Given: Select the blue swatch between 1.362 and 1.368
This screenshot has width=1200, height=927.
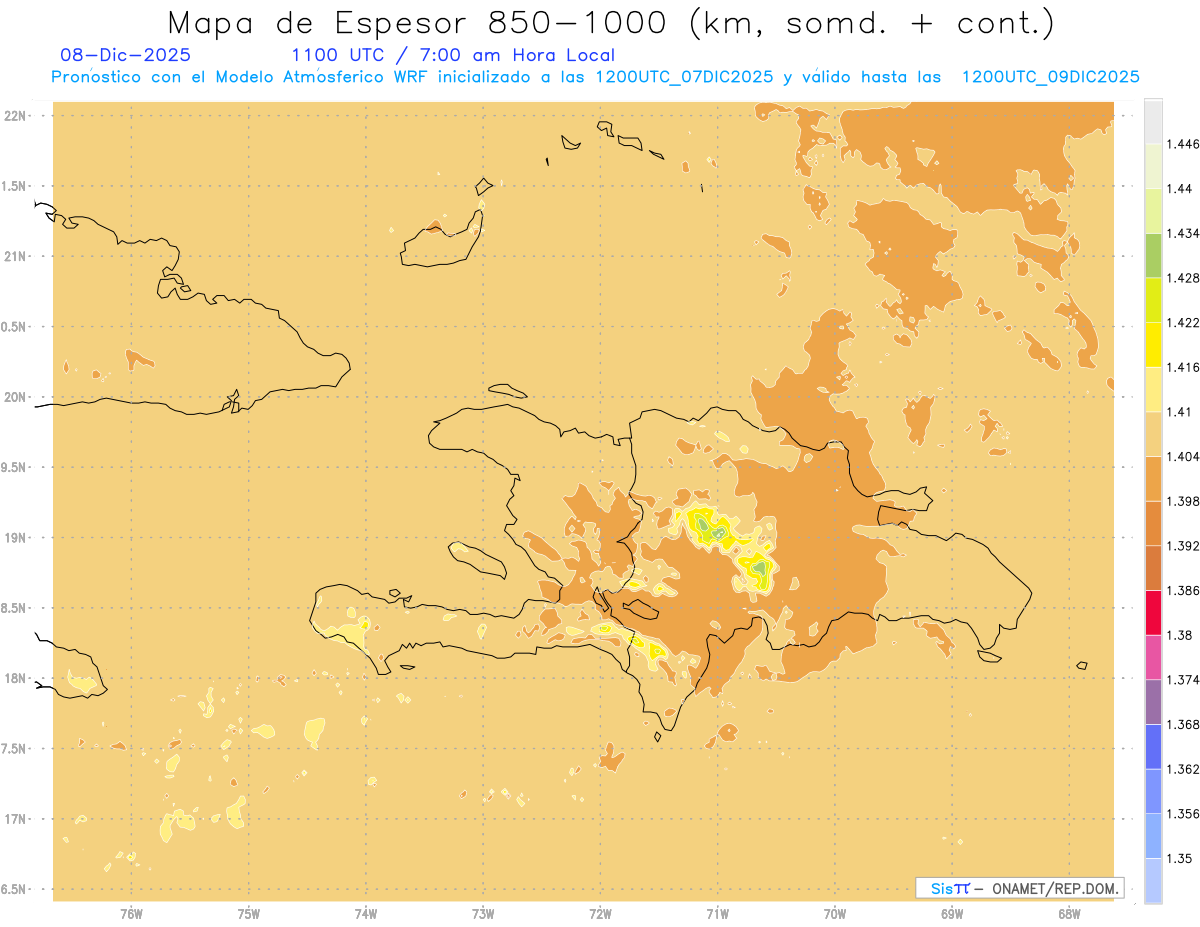Looking at the screenshot, I should point(1153,747).
